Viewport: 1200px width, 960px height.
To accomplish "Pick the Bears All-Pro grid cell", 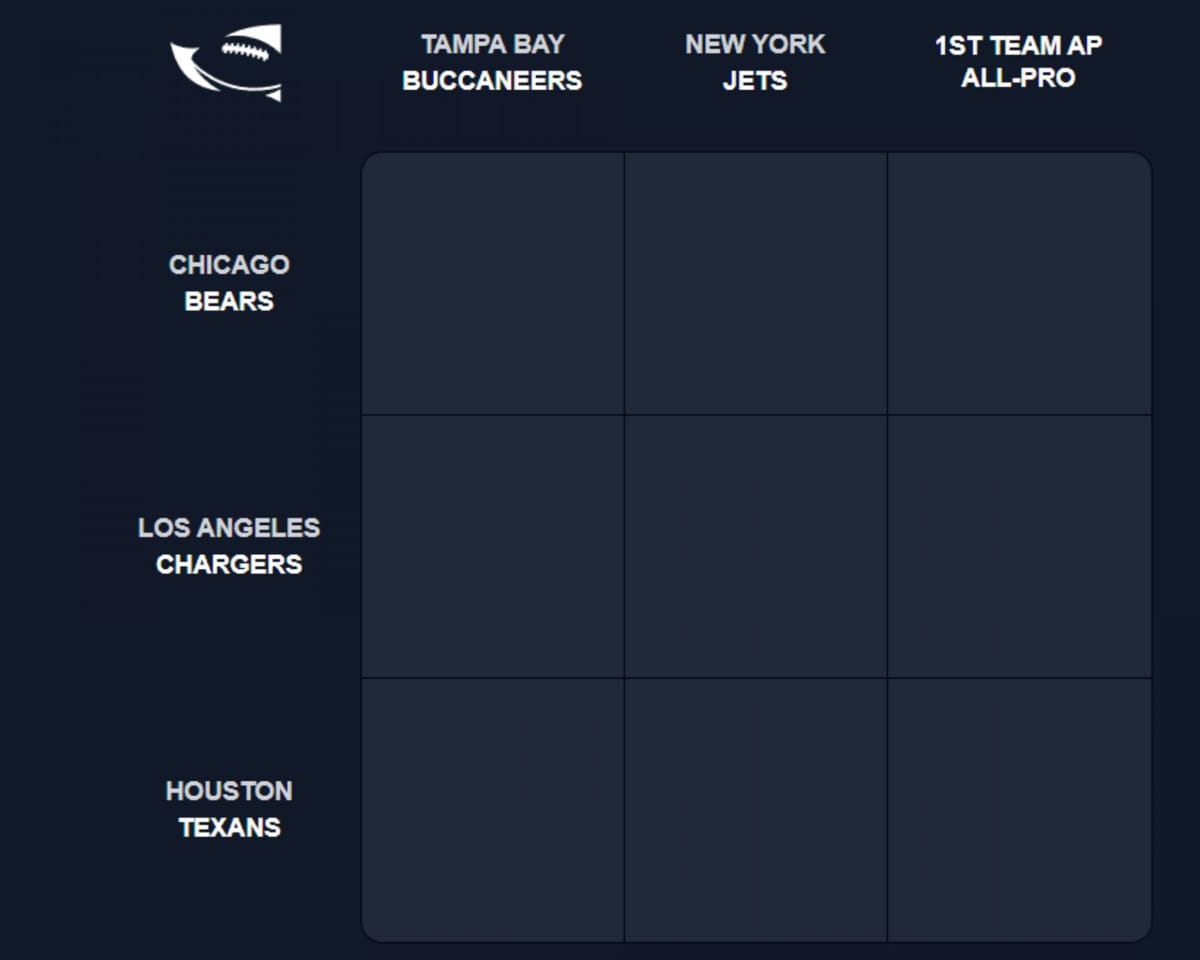I will coord(1019,284).
